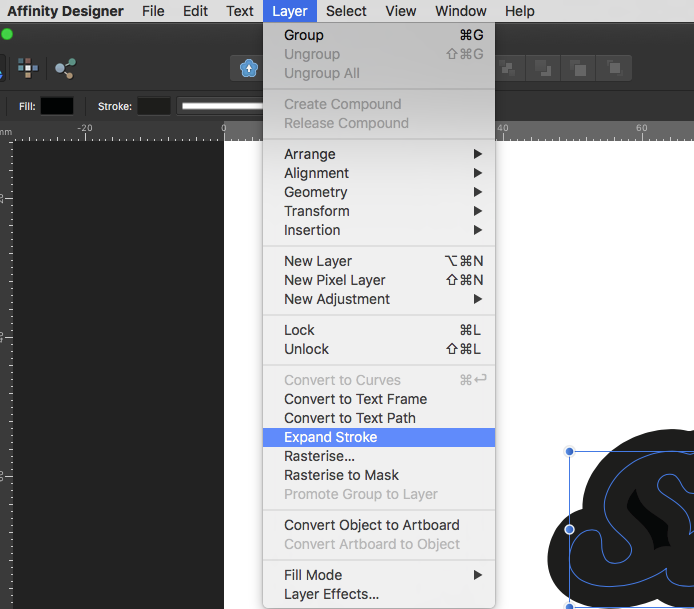Choose Convert to Text Frame
This screenshot has width=694, height=609.
pyautogui.click(x=379, y=399)
